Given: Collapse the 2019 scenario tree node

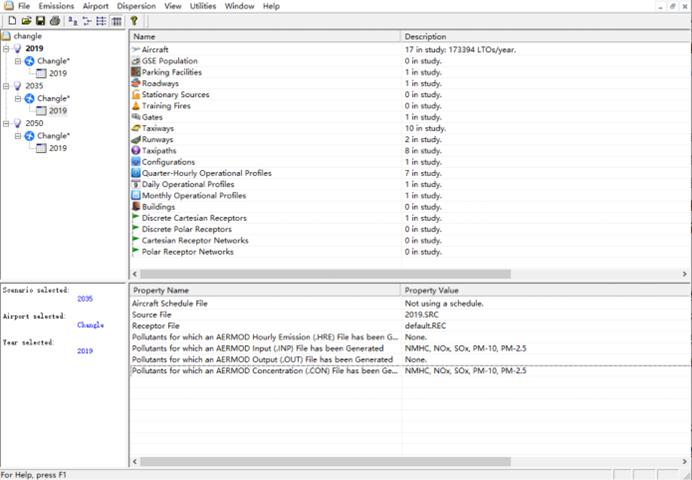Looking at the screenshot, I should 6,48.
